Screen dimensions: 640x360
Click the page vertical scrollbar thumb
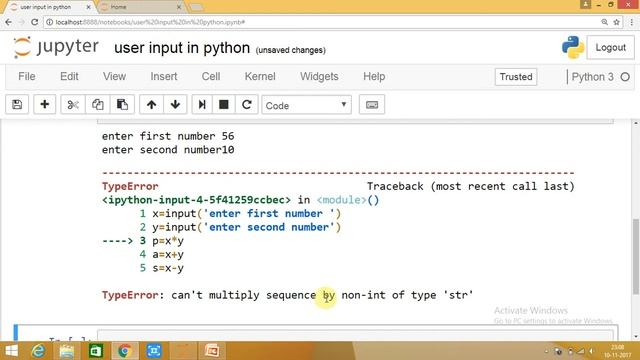636,256
